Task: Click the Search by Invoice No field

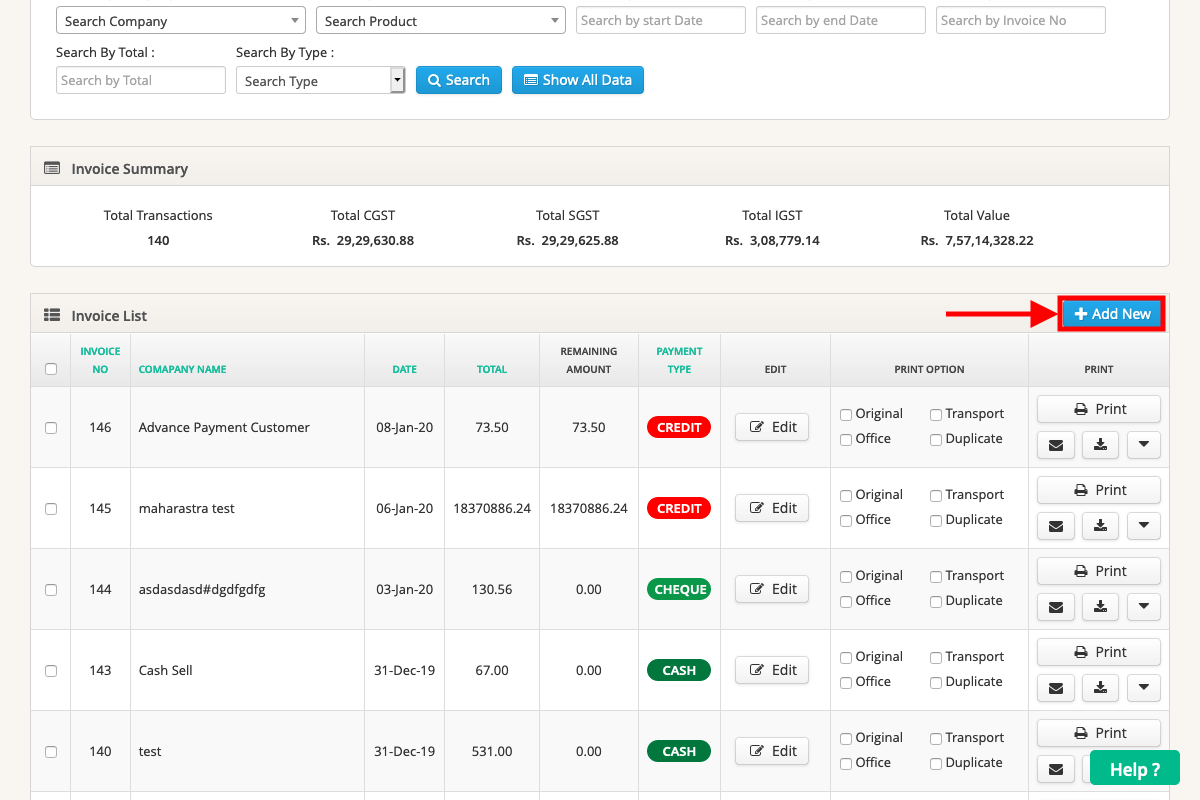Action: 1020,20
